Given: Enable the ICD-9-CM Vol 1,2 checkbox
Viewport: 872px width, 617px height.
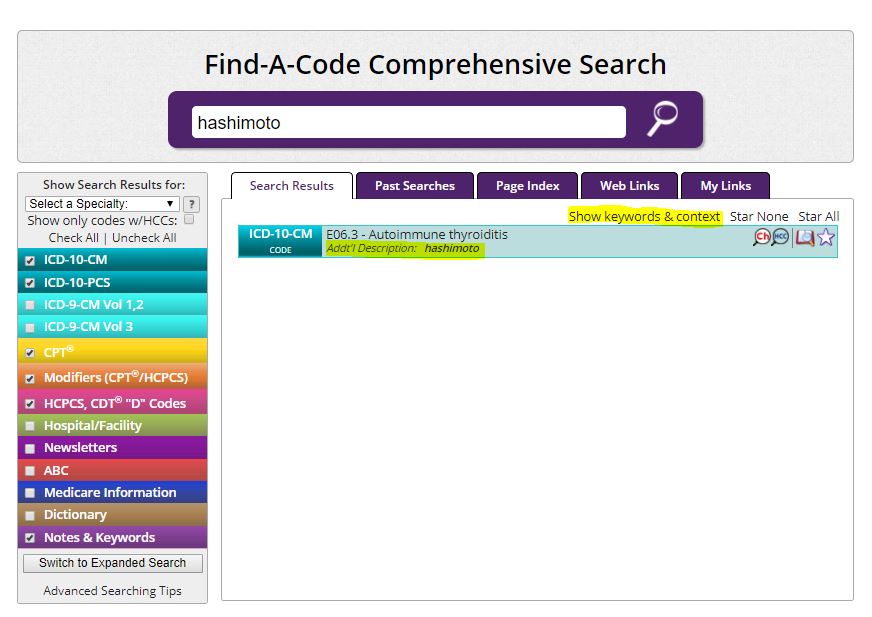Looking at the screenshot, I should [30, 305].
